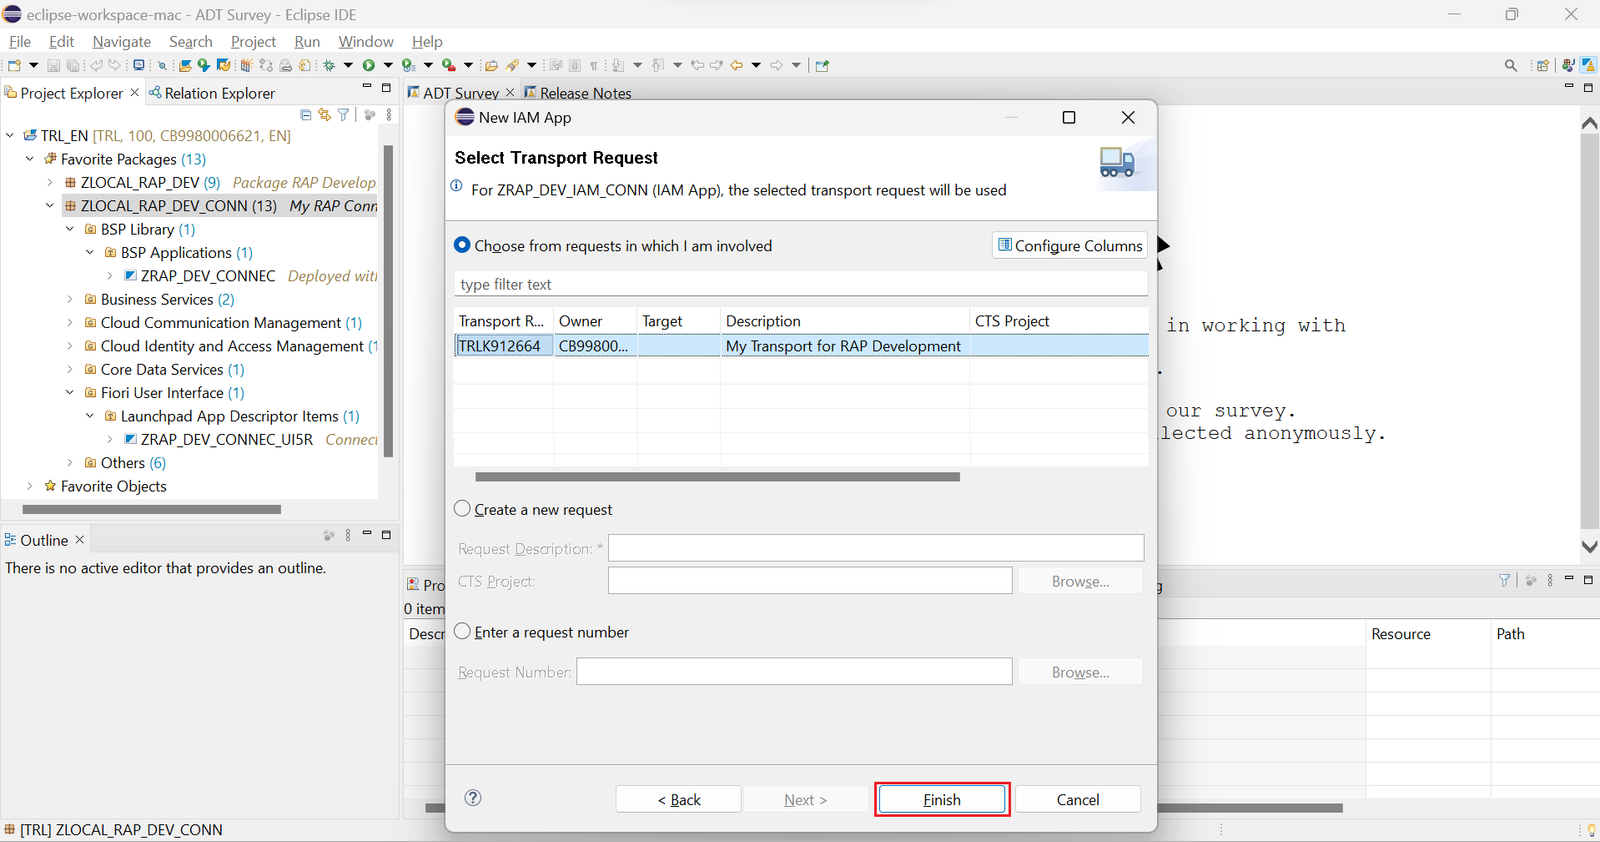Close the Outline view tab
1600x842 pixels.
(80, 539)
